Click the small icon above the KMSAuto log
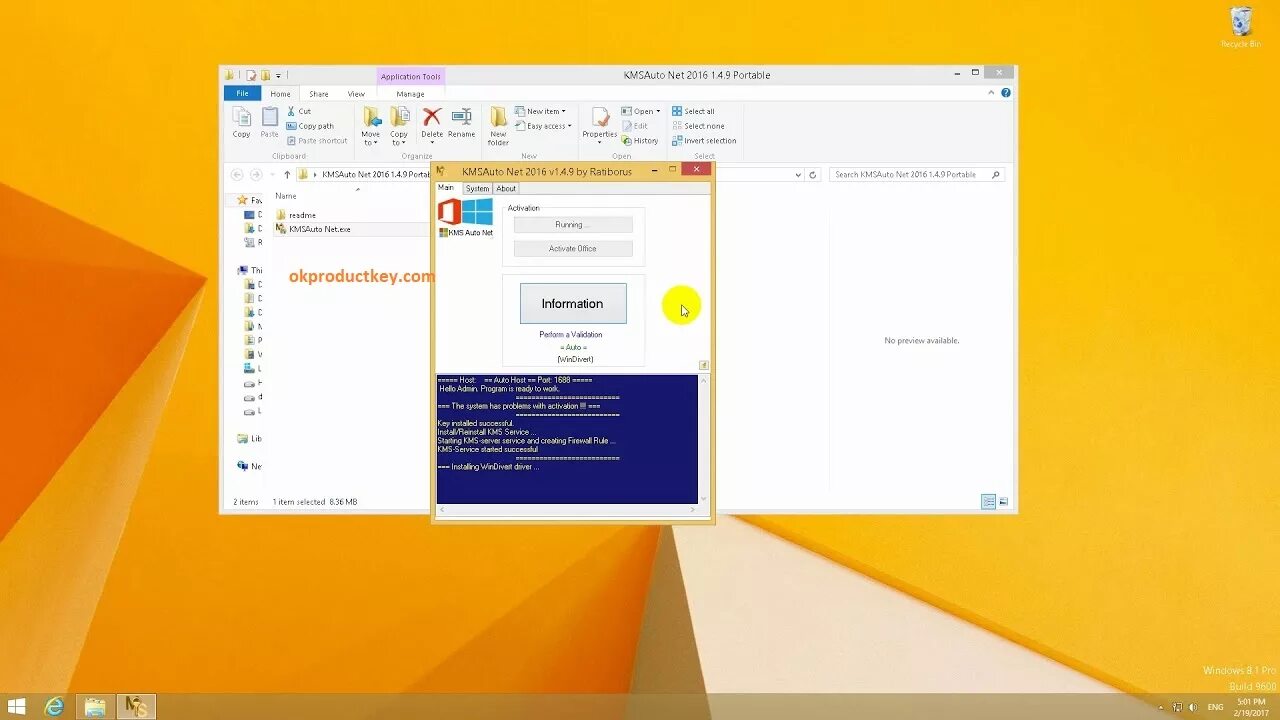Image resolution: width=1280 pixels, height=720 pixels. coord(703,365)
